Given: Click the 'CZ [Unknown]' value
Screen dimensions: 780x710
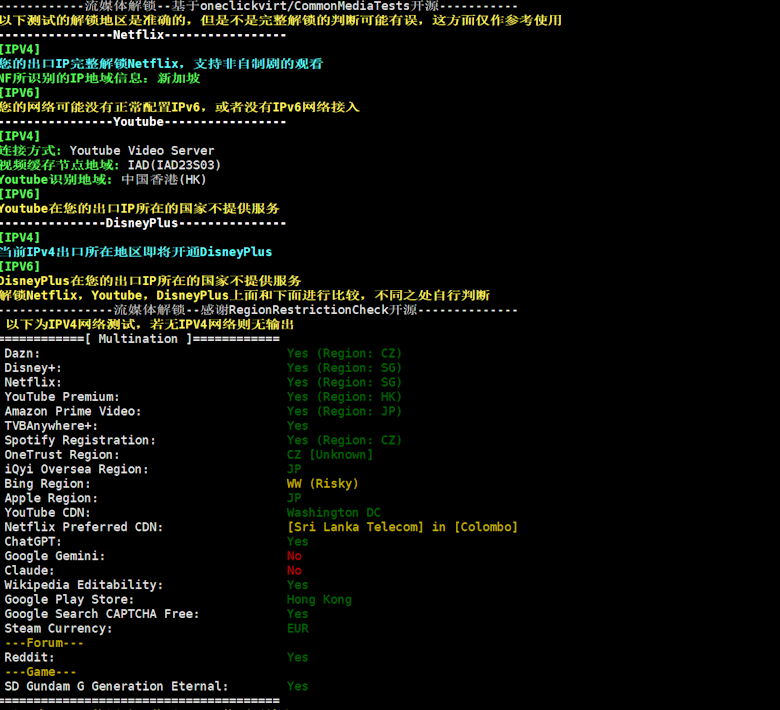Looking at the screenshot, I should coord(329,454).
